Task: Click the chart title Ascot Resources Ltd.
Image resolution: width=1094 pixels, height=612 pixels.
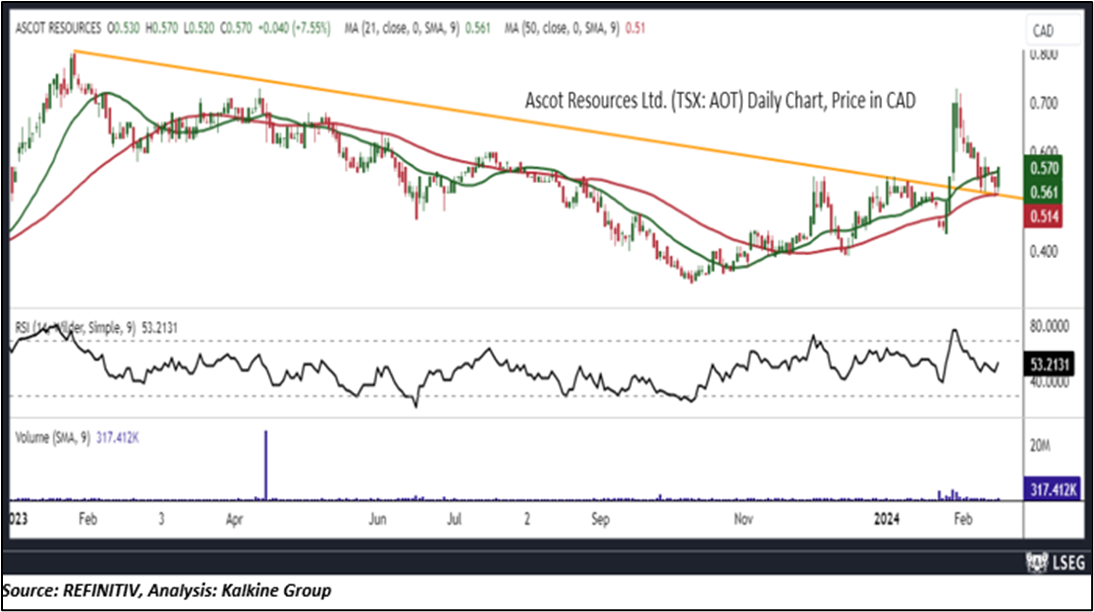Action: tap(720, 100)
